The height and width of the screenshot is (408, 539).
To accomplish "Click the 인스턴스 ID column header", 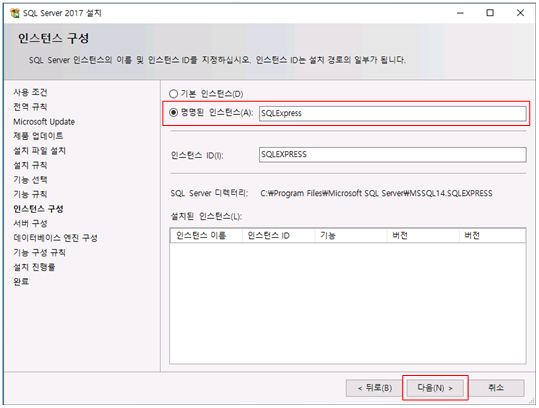I will [x=279, y=236].
